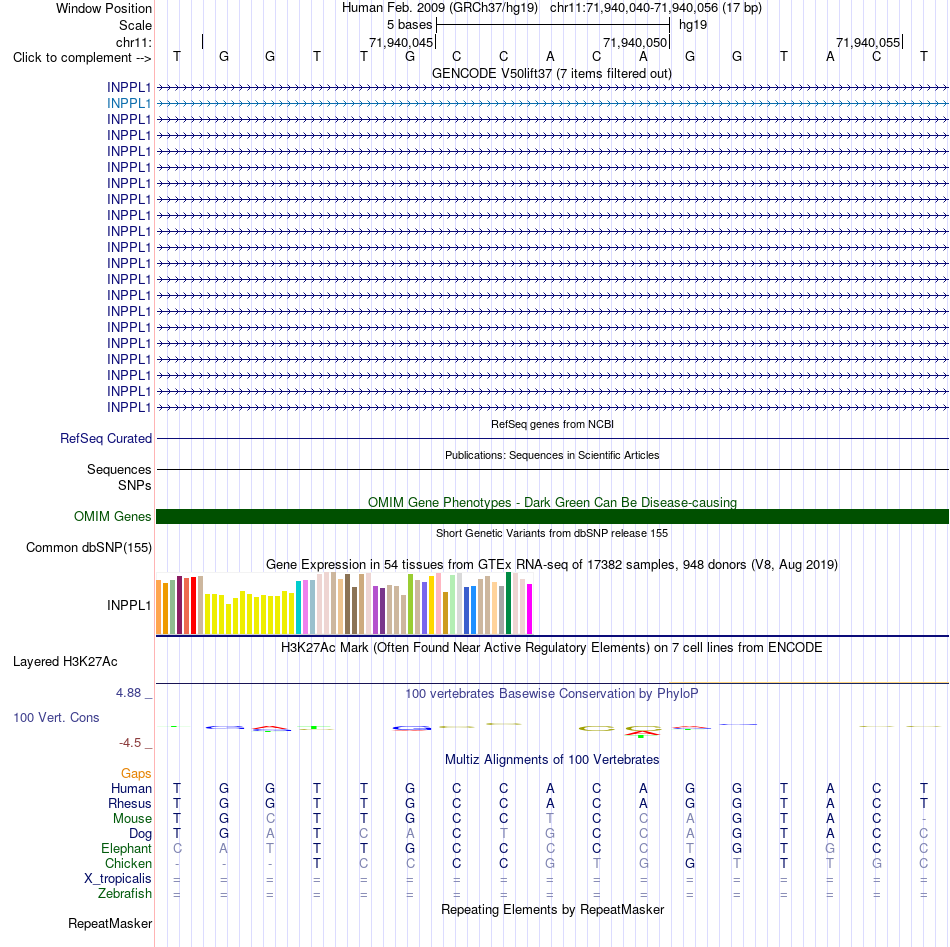Screen dimensions: 950x947
Task: Select the Zebrafish alignment row label
Action: (x=125, y=893)
